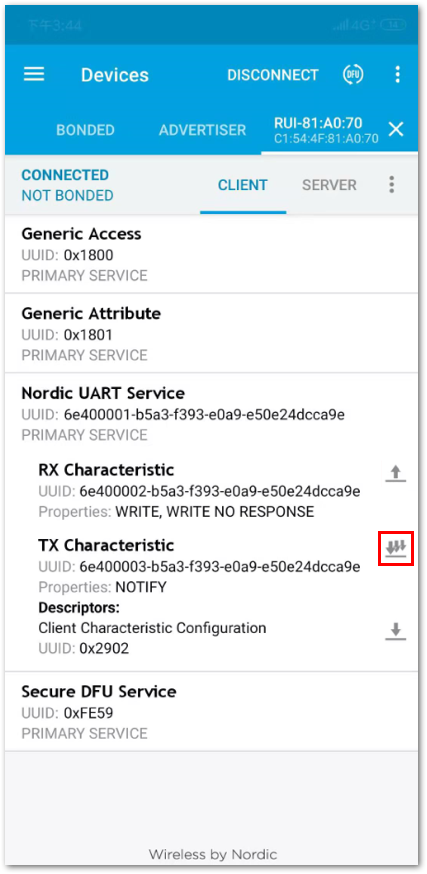
Task: Select the RUI-81:A0:70 device tab
Action: [326, 130]
